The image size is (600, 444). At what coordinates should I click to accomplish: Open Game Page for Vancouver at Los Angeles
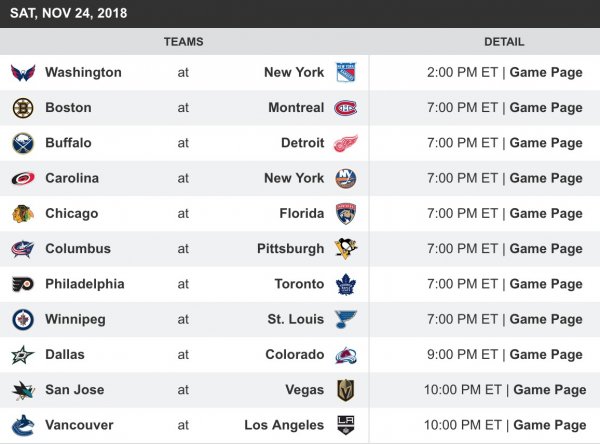(x=549, y=425)
